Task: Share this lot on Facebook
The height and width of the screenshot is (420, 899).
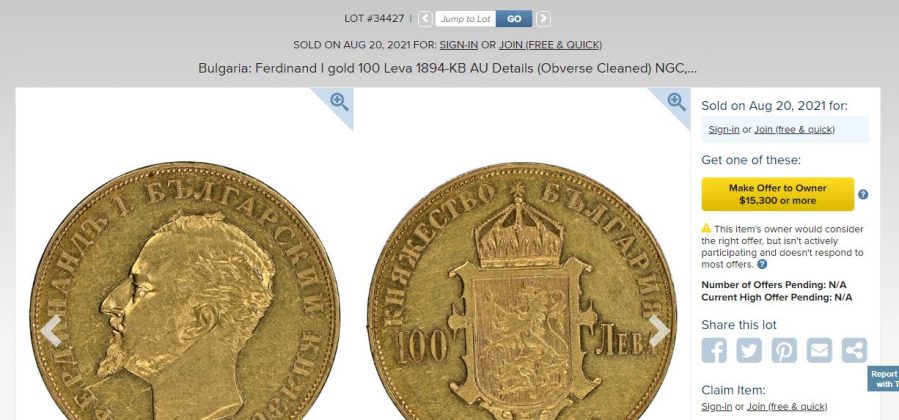Action: tap(714, 350)
